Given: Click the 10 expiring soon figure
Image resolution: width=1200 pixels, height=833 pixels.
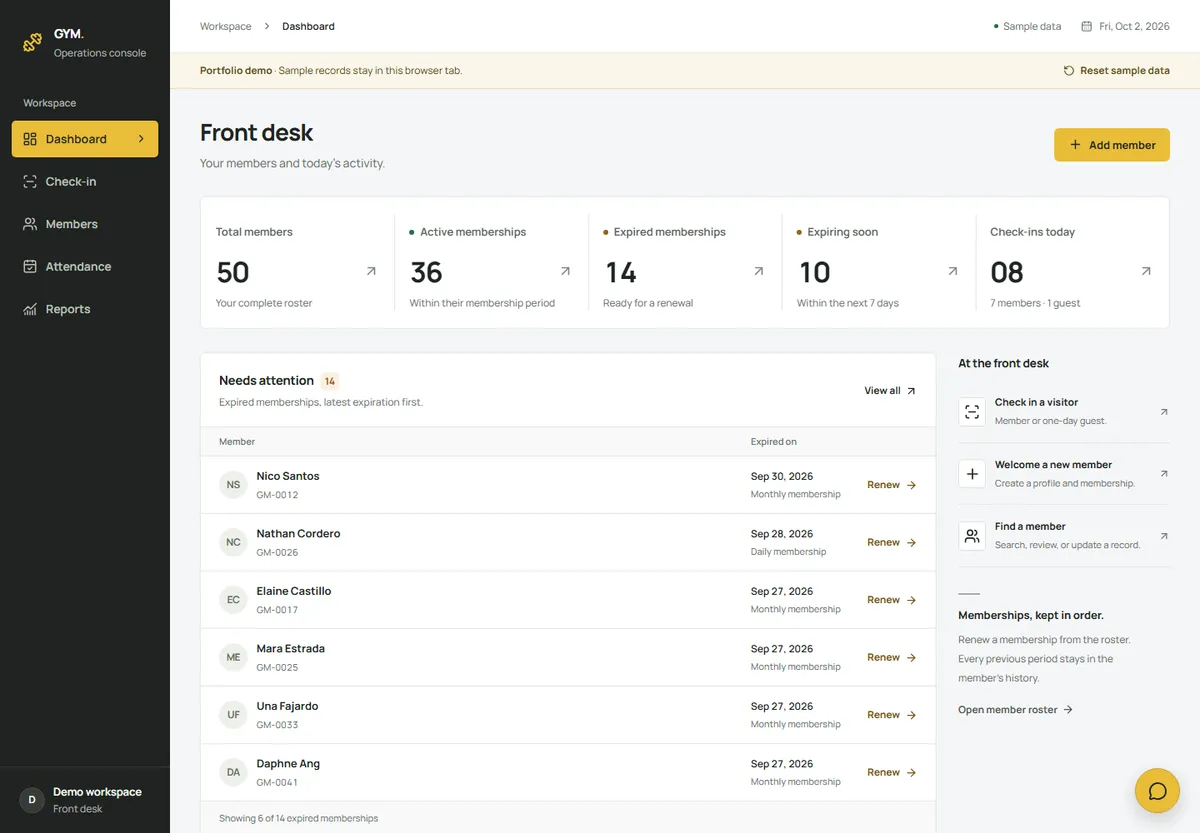Looking at the screenshot, I should 815,272.
